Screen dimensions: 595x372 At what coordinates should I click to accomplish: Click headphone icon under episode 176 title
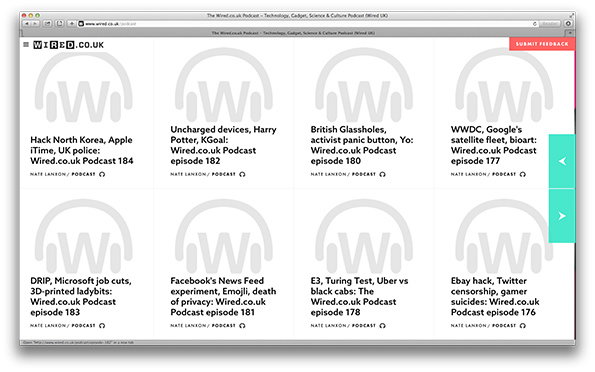[x=523, y=325]
